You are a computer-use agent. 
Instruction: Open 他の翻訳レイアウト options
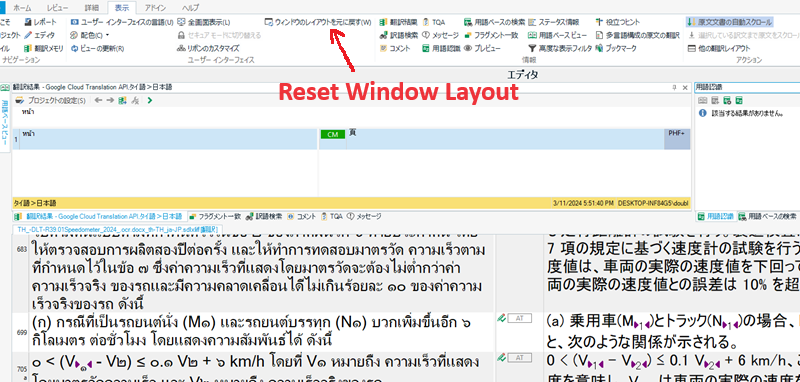[x=719, y=48]
